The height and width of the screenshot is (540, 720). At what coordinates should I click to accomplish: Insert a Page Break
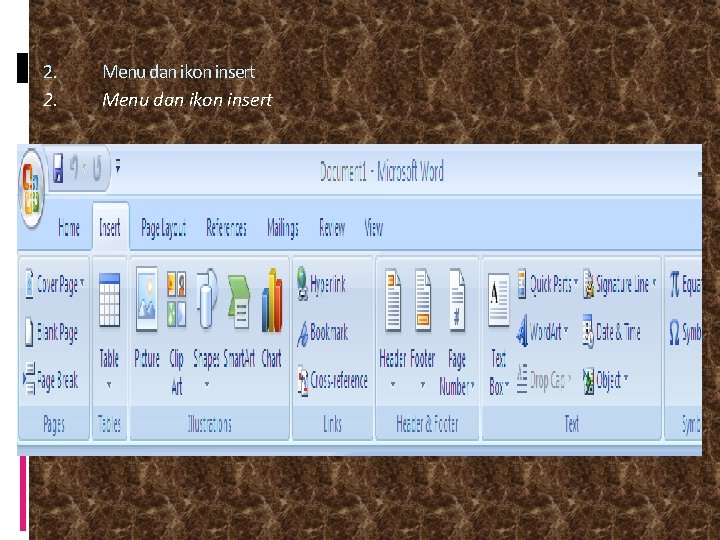point(51,380)
